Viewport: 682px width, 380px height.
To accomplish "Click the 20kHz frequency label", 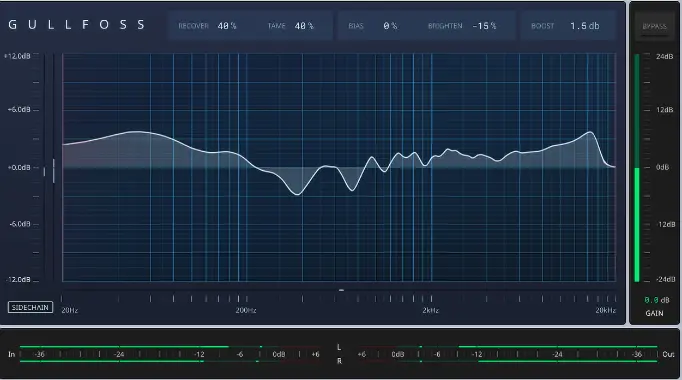I will (x=605, y=310).
